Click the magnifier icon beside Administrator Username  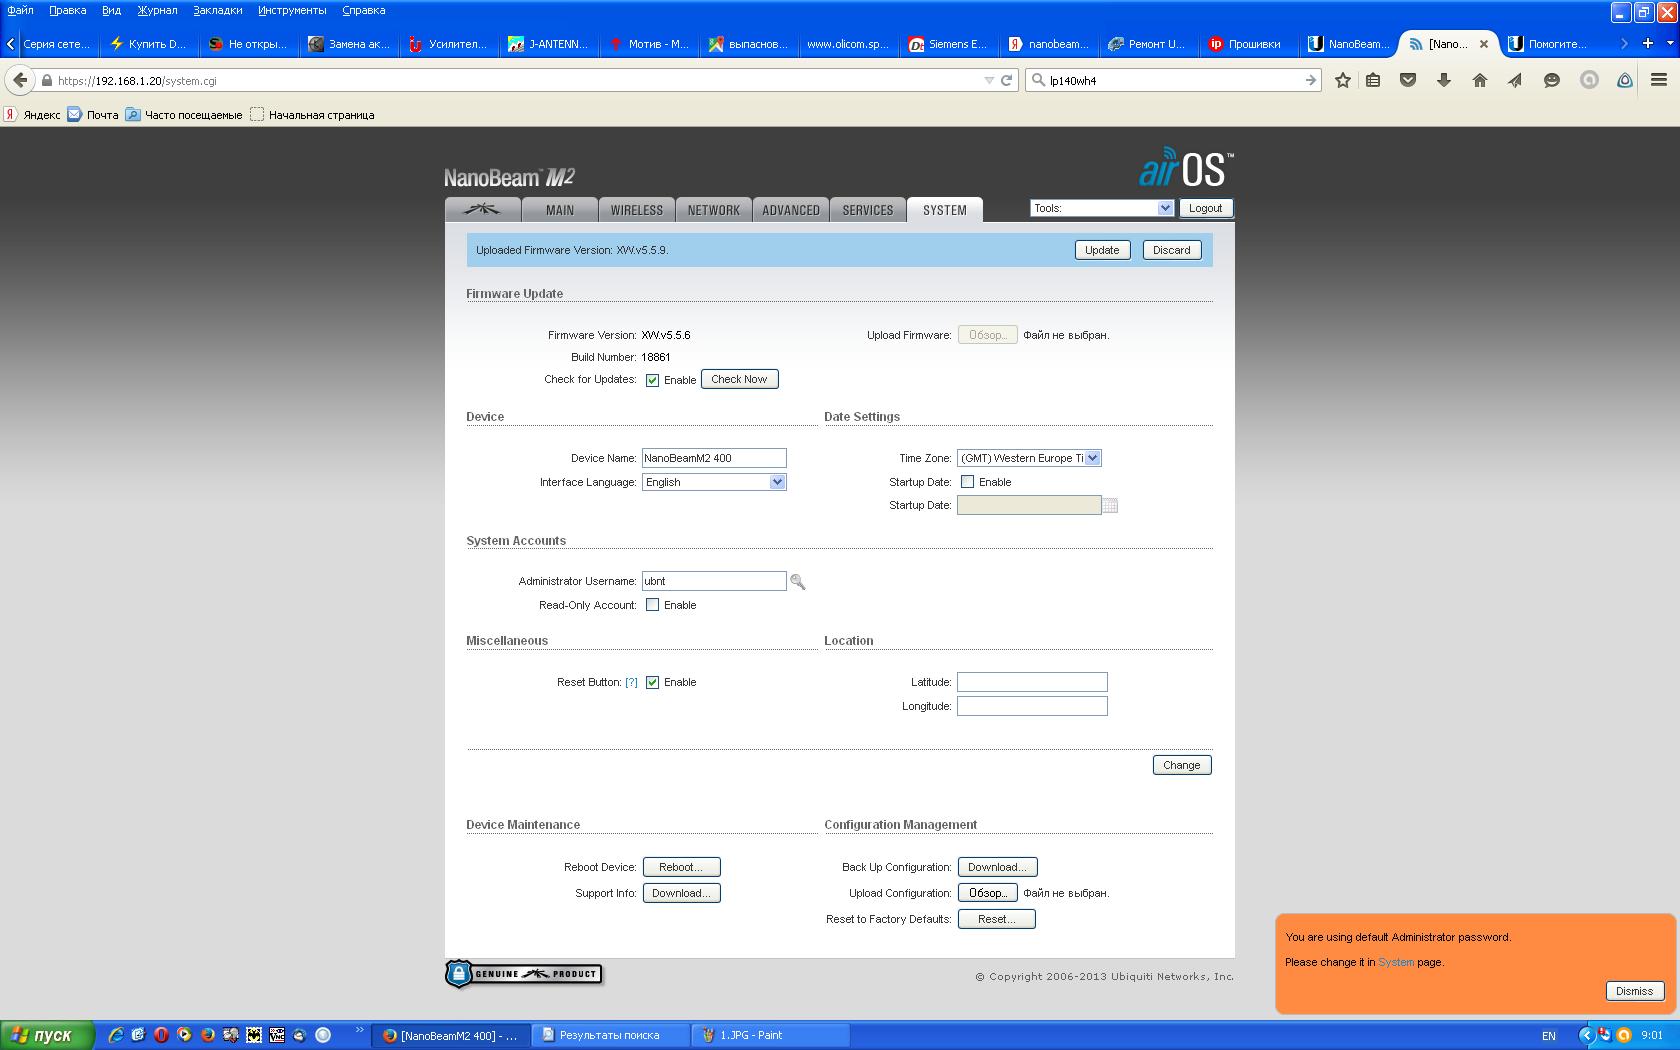[x=797, y=581]
